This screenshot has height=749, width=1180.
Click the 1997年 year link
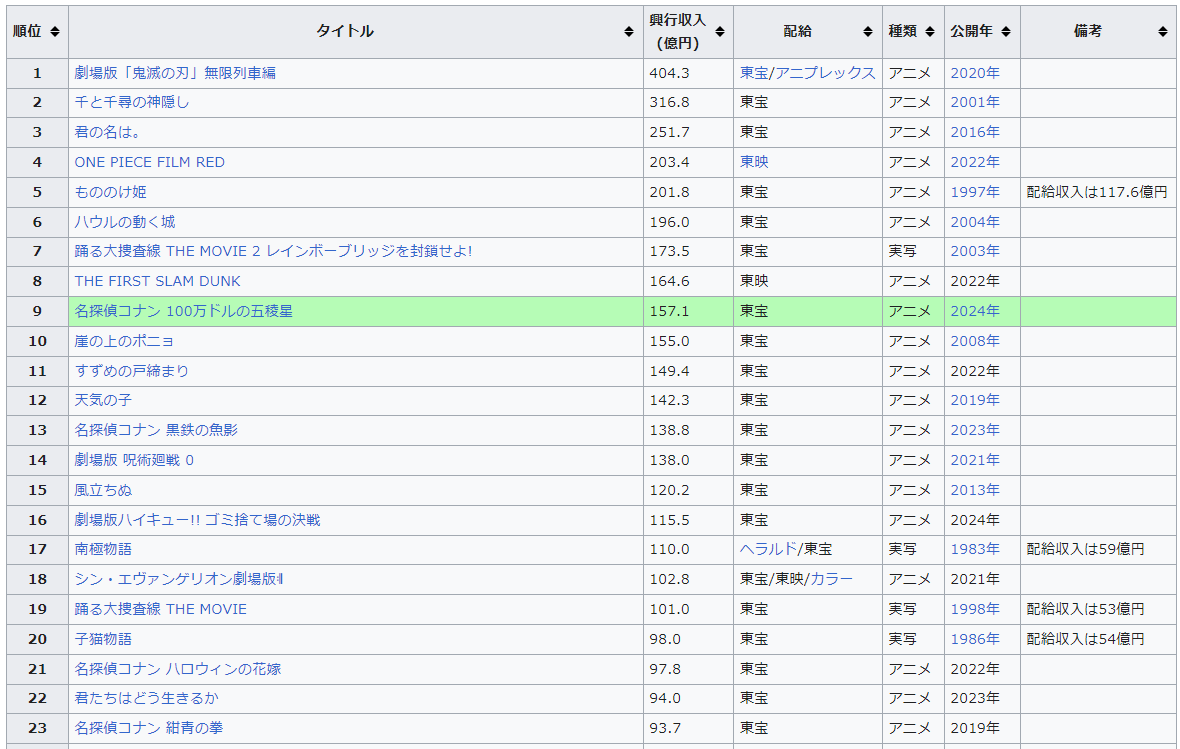[x=974, y=192]
